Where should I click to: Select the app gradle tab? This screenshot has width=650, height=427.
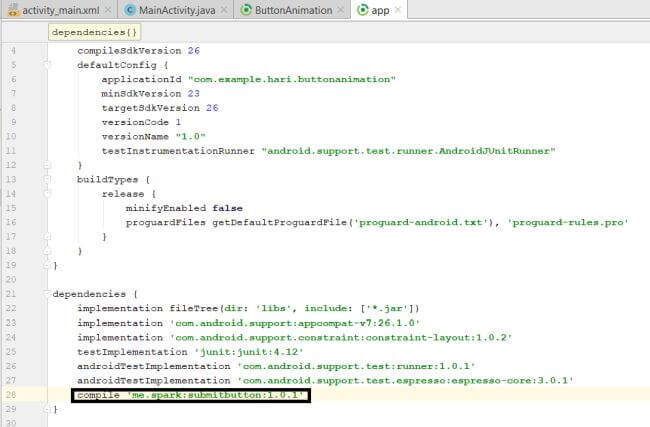380,10
